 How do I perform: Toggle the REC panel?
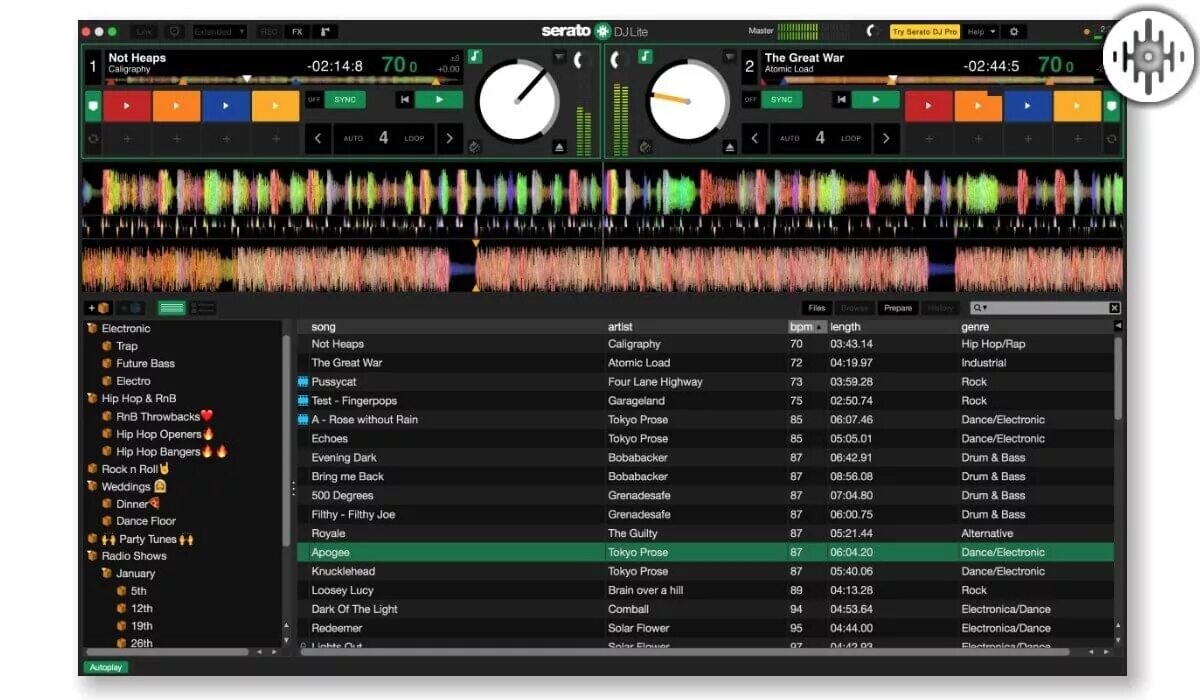pyautogui.click(x=269, y=32)
